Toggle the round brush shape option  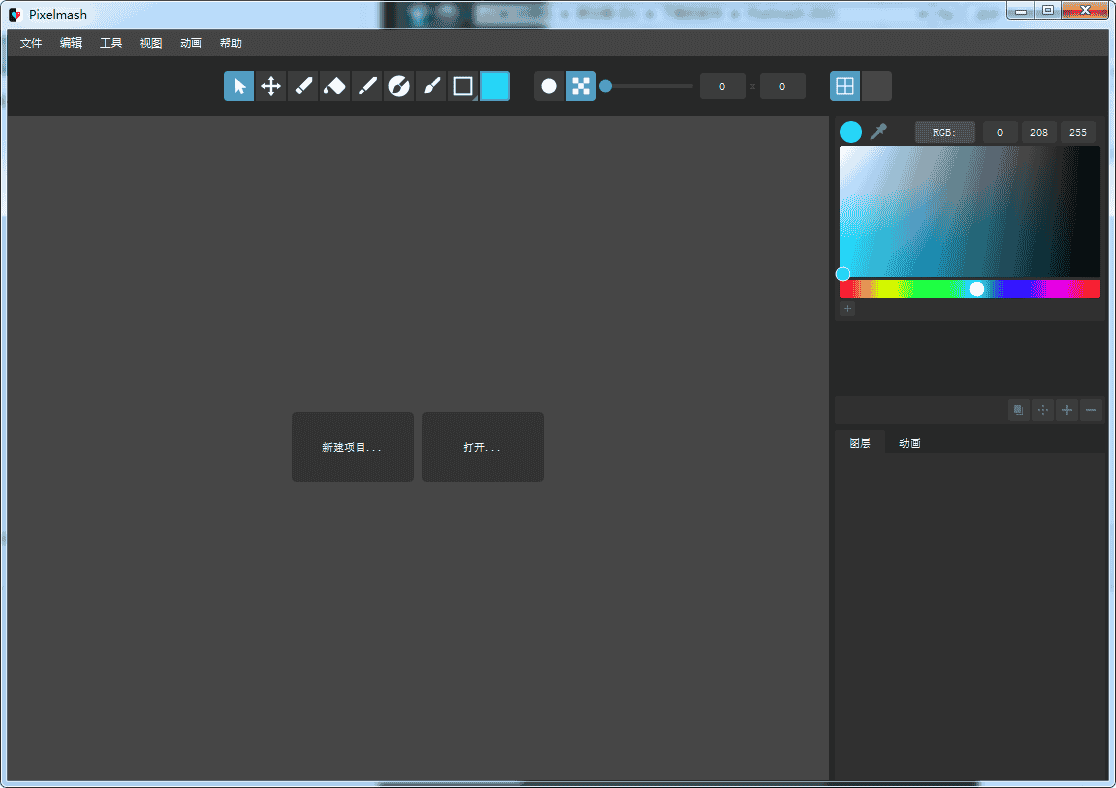(x=549, y=87)
